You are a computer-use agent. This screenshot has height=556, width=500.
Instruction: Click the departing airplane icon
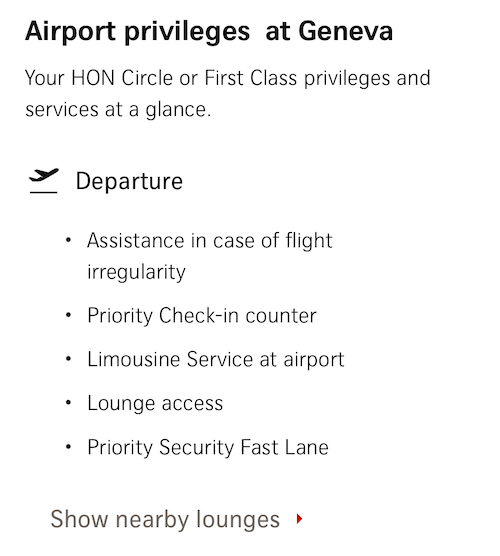(44, 180)
